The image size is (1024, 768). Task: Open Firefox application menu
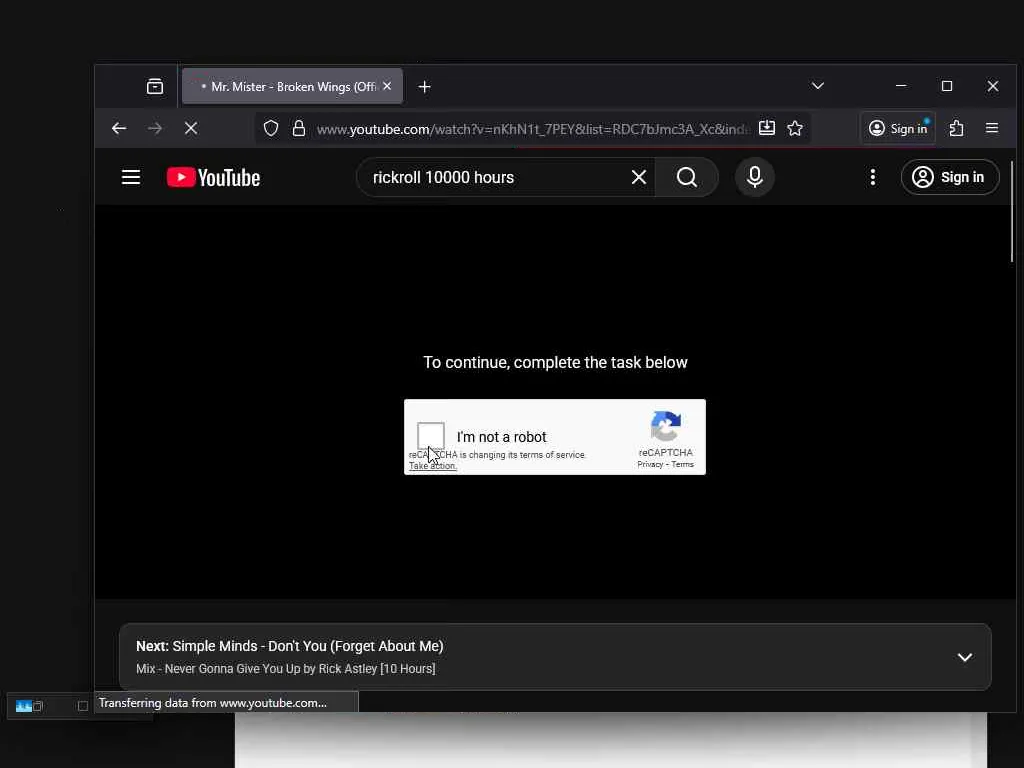click(x=992, y=128)
